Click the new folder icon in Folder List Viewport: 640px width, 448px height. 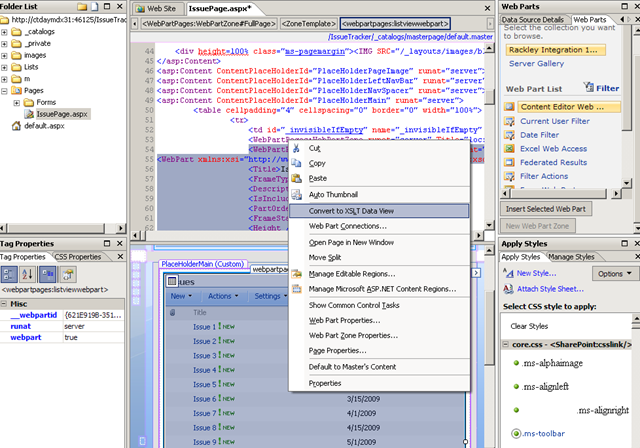tap(82, 7)
